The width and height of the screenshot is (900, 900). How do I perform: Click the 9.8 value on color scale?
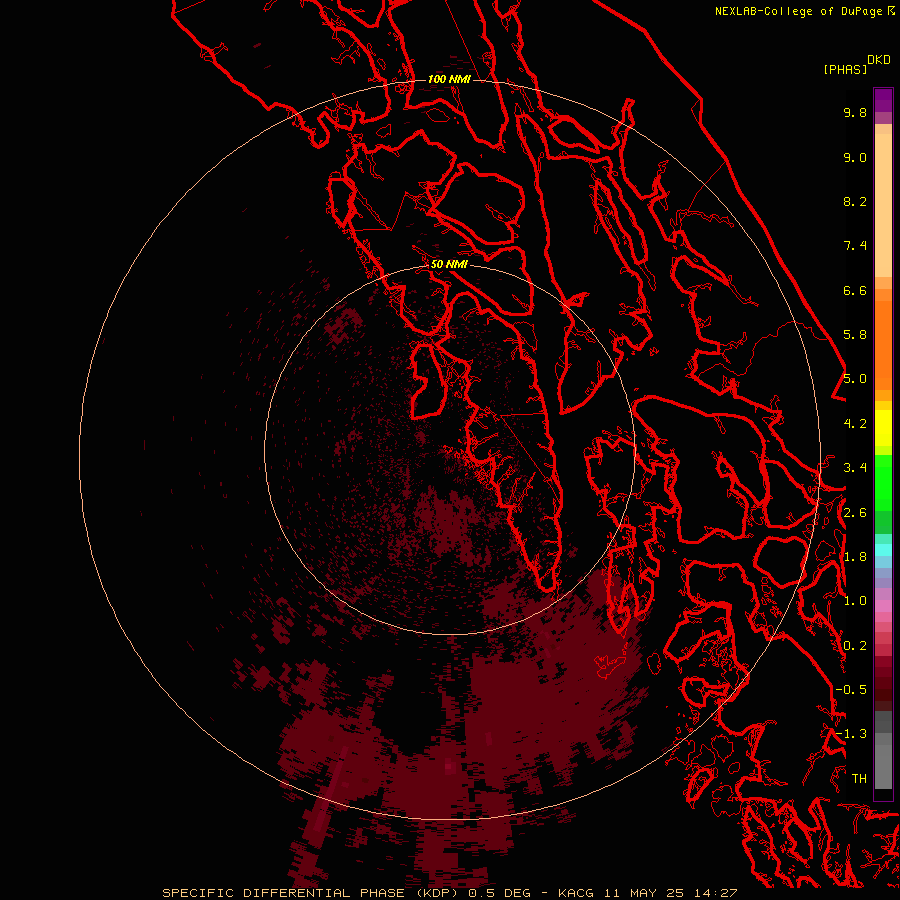[855, 112]
